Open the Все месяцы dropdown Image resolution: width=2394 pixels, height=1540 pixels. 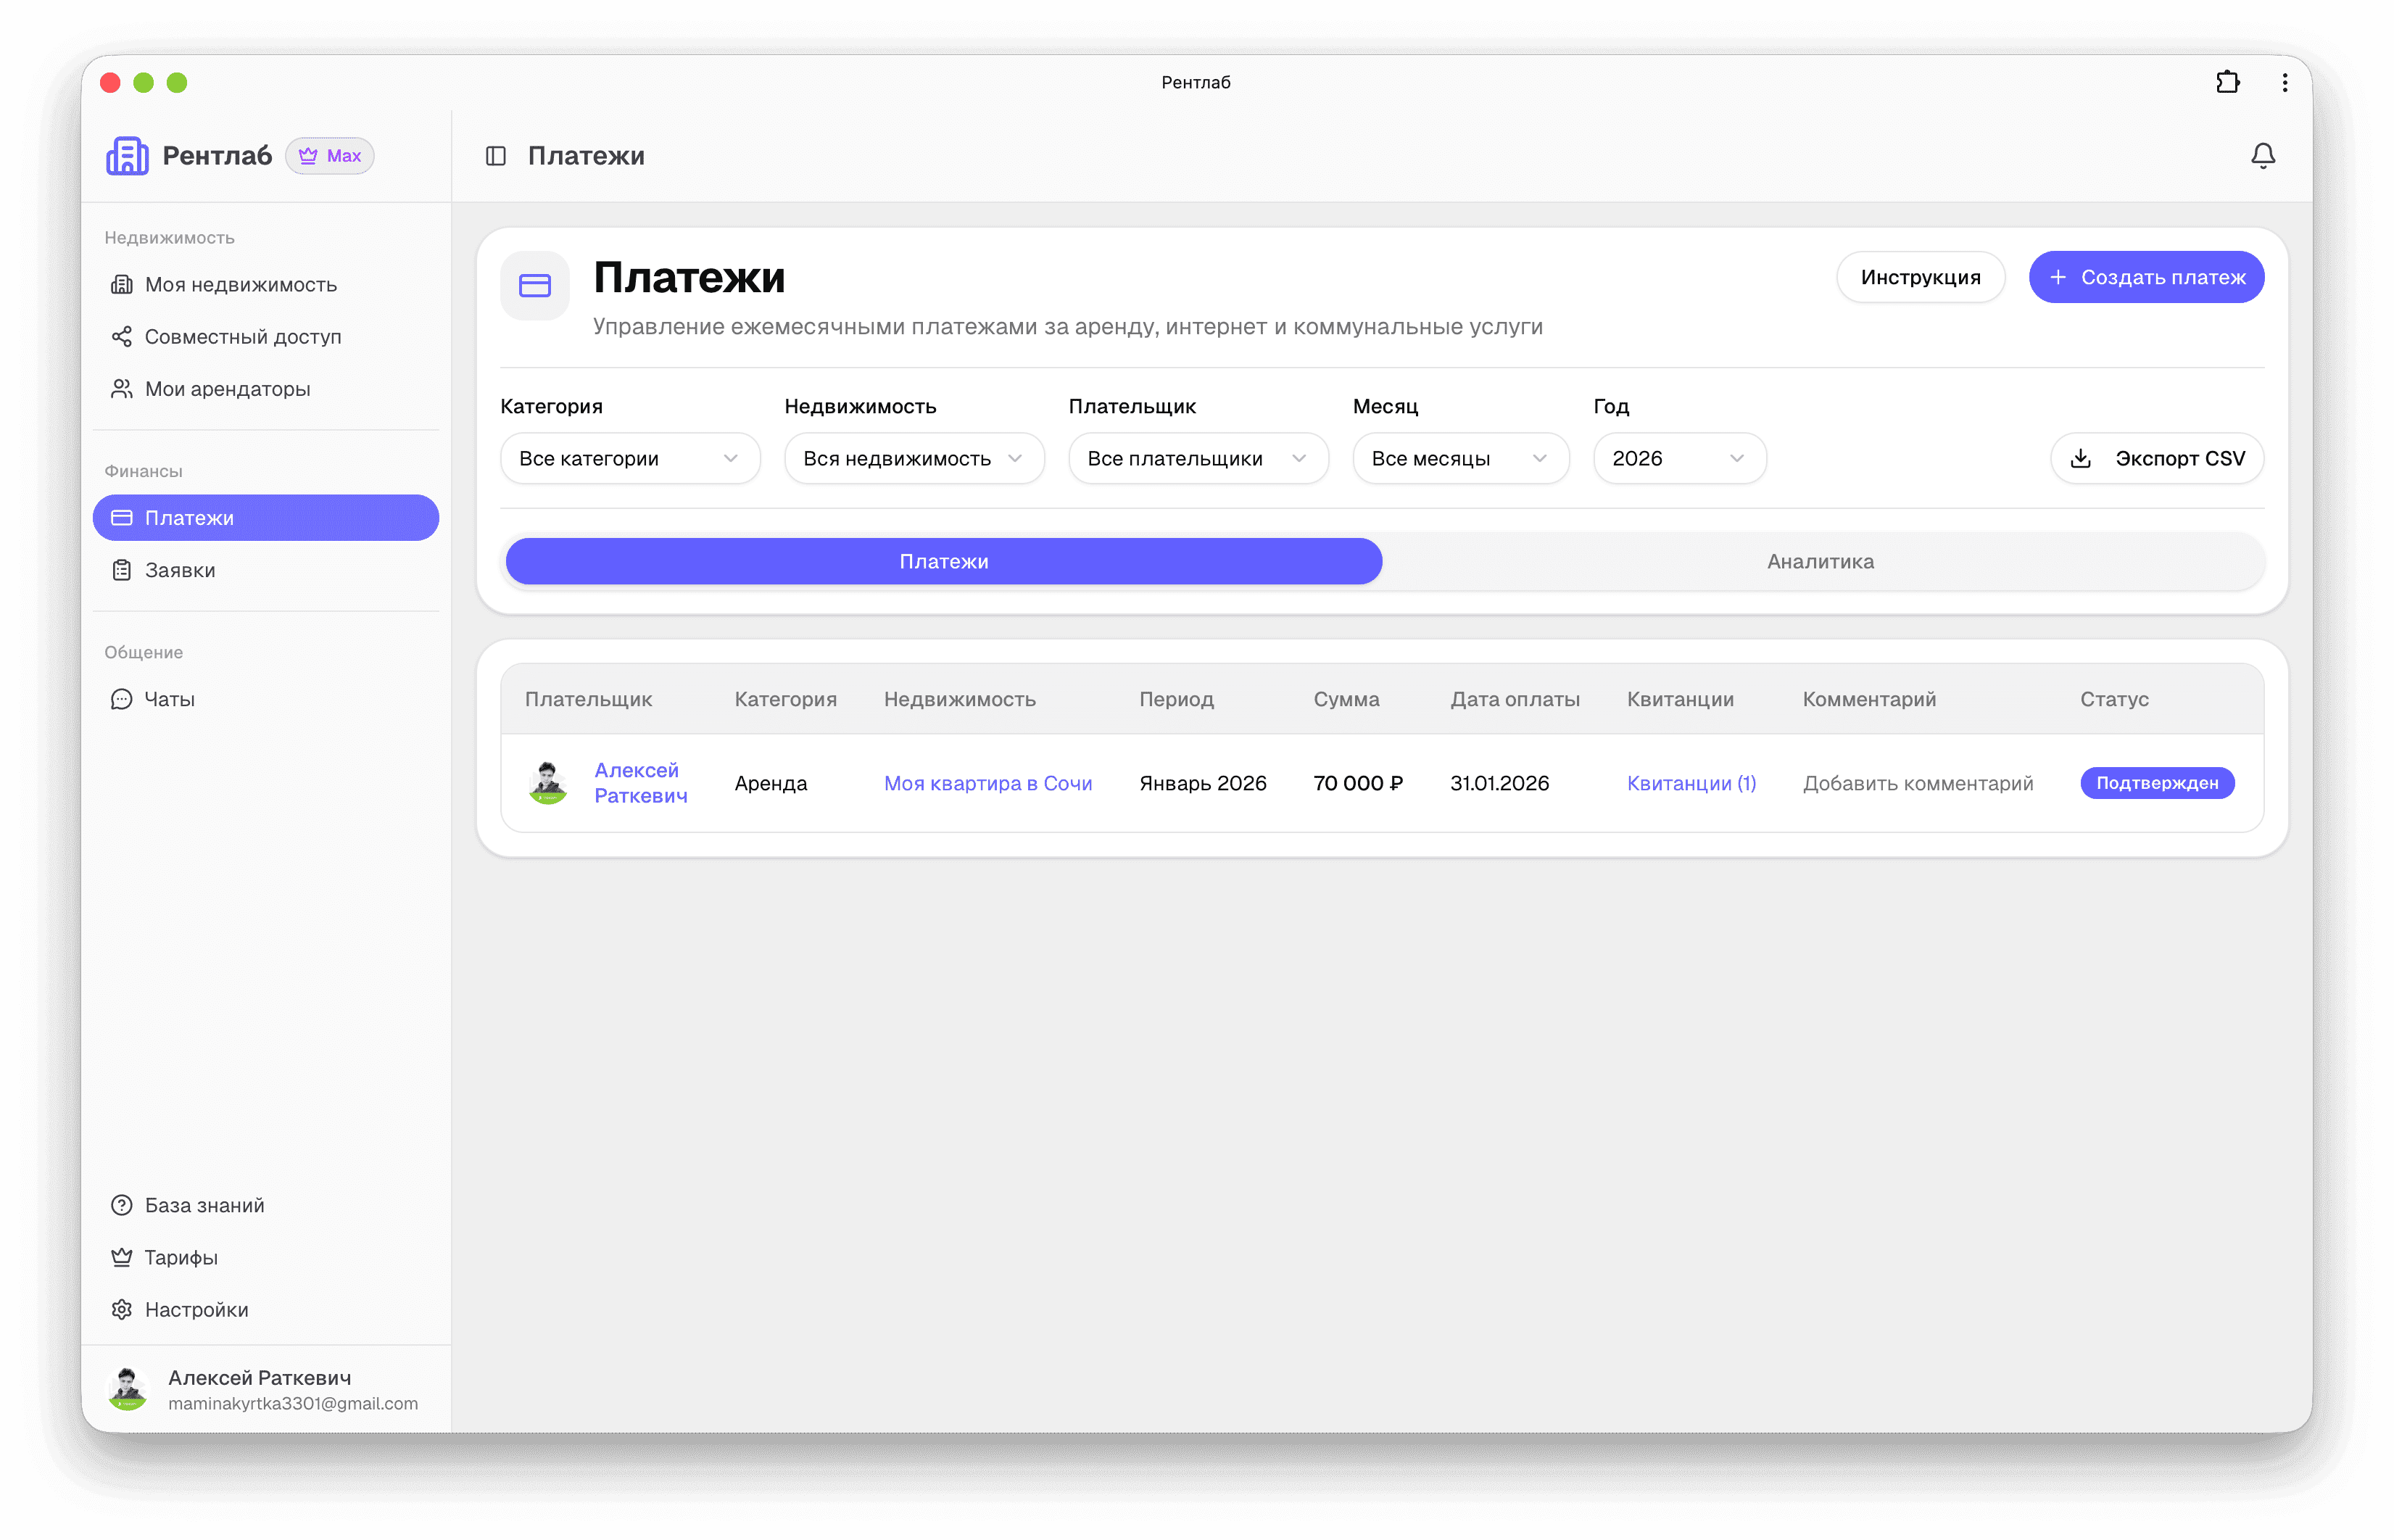pos(1459,458)
